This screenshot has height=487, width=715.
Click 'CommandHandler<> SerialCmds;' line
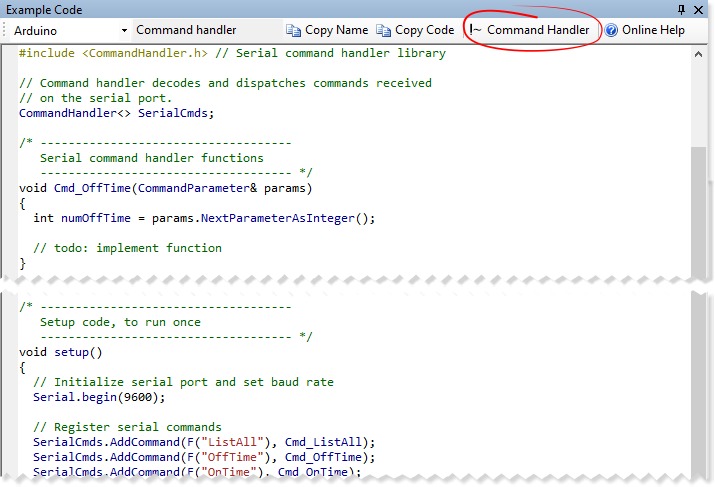point(116,113)
